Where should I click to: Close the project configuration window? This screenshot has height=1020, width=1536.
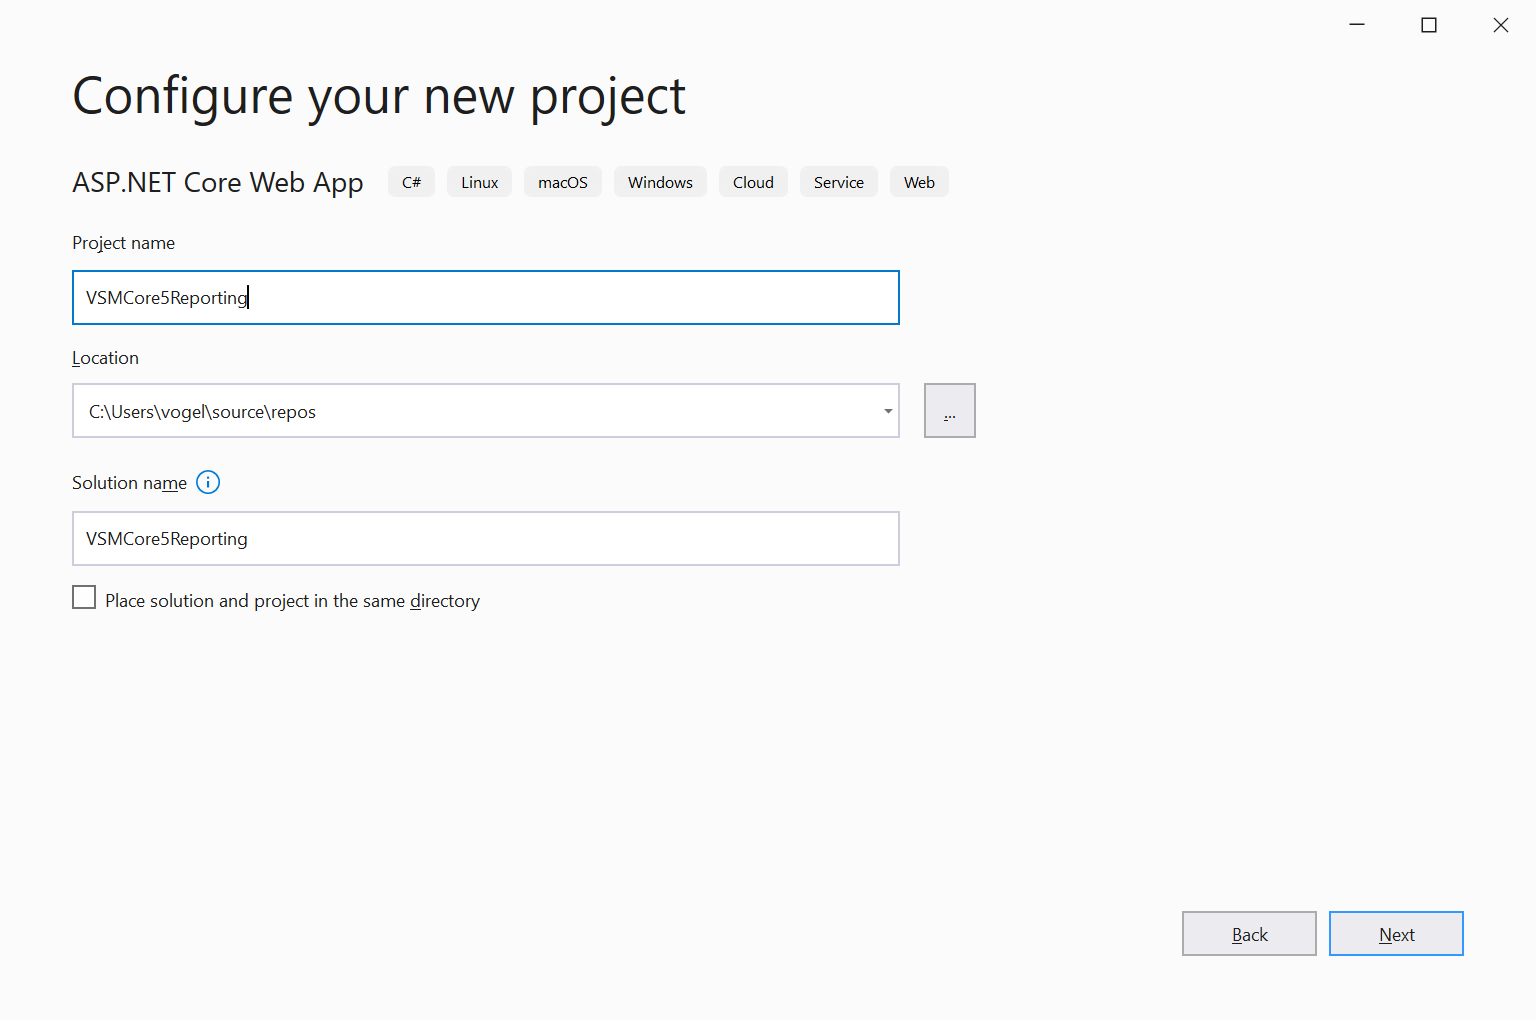[1500, 25]
